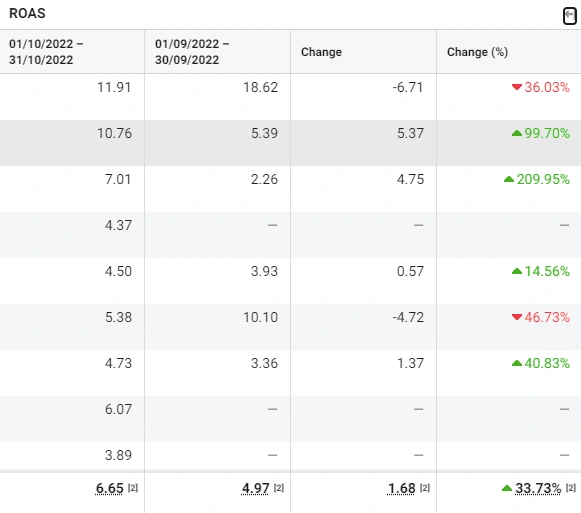Click the Change (%) column header
The width and height of the screenshot is (581, 513).
pos(509,52)
